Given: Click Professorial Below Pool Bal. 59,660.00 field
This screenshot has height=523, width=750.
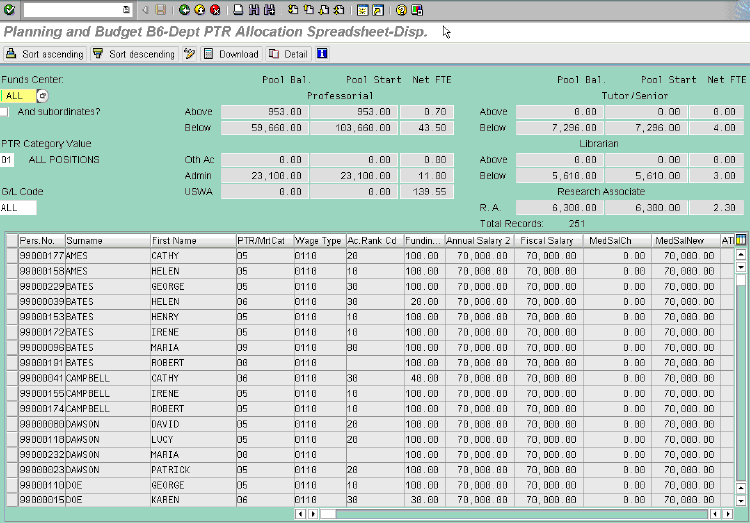Looking at the screenshot, I should point(265,128).
